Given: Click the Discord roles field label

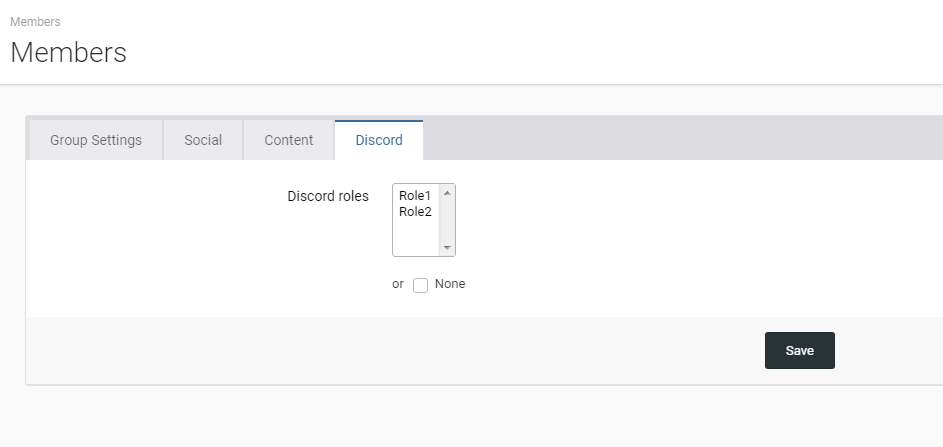Looking at the screenshot, I should point(328,196).
